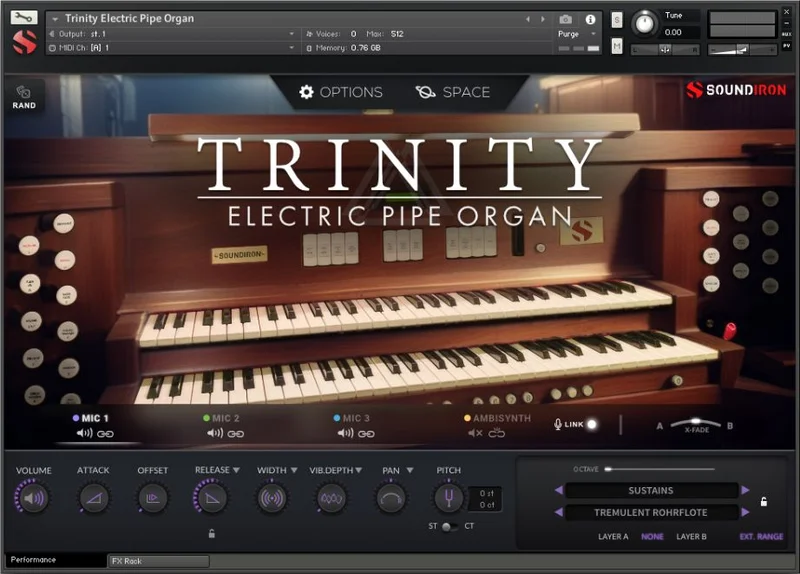Click MIC 3 chain link icon
This screenshot has height=574, width=800.
coord(366,434)
